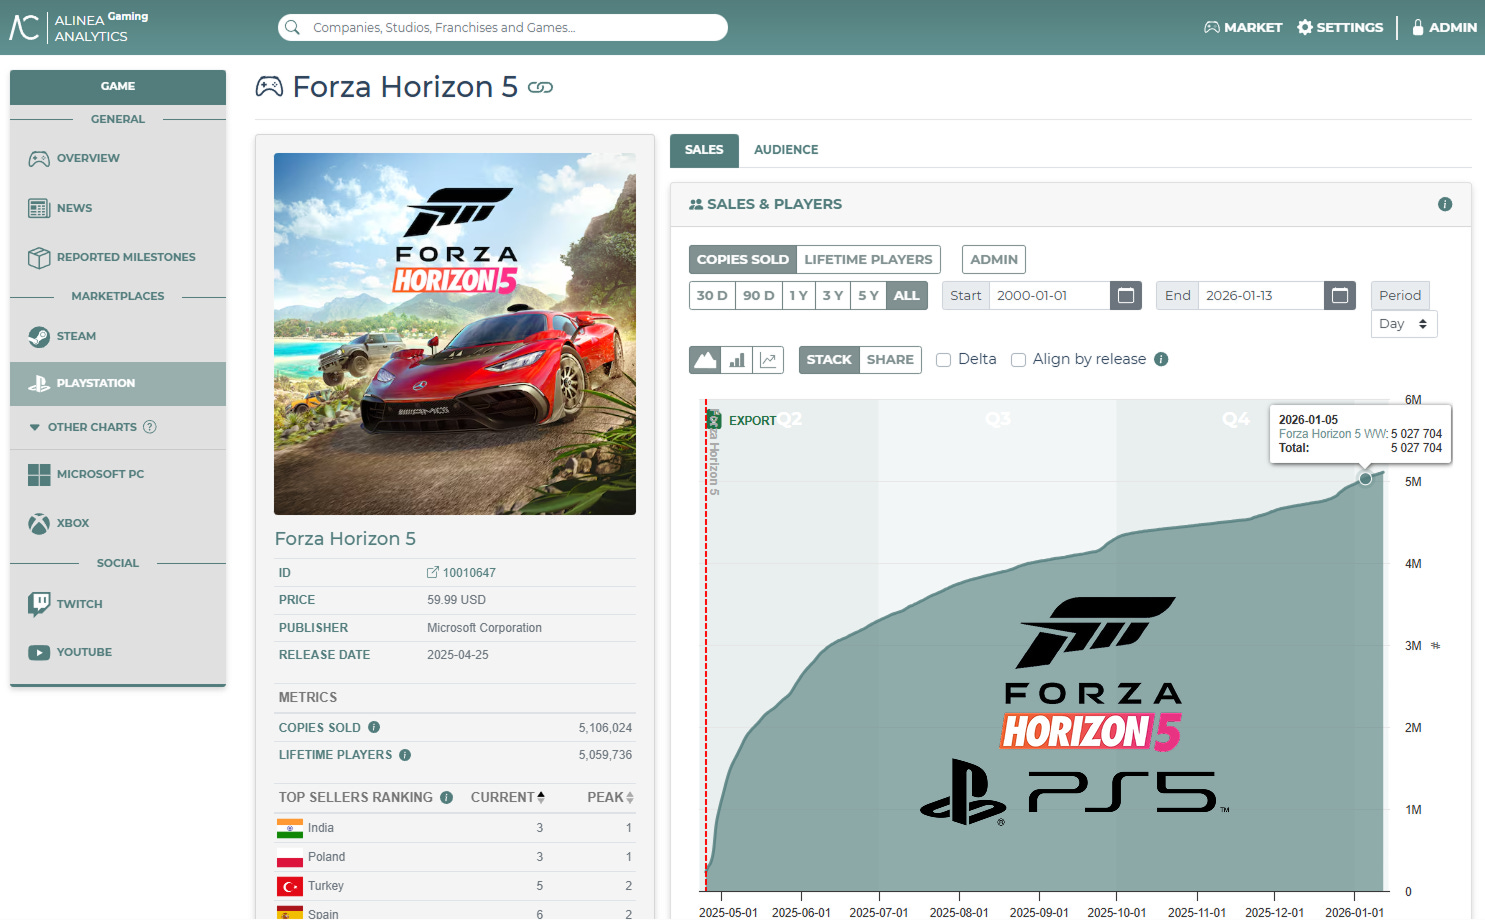Image resolution: width=1485 pixels, height=920 pixels.
Task: Select the ALL time range
Action: coord(907,295)
